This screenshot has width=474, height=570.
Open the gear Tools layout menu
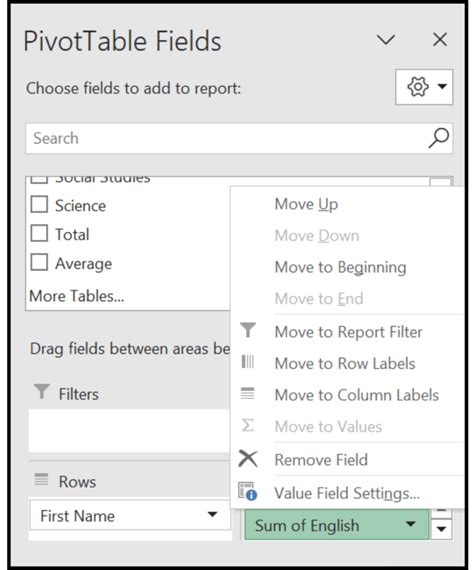pos(424,87)
